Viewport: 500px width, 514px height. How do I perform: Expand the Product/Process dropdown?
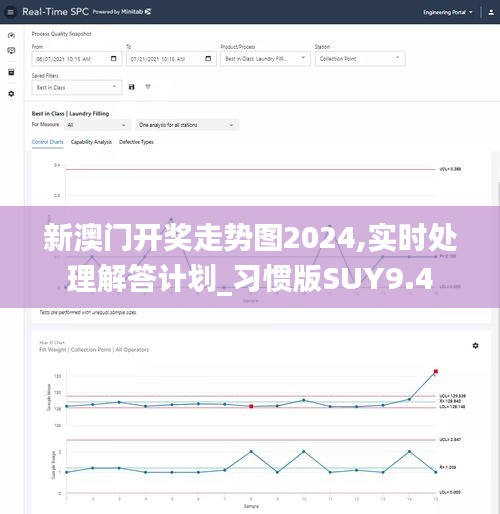(x=265, y=59)
